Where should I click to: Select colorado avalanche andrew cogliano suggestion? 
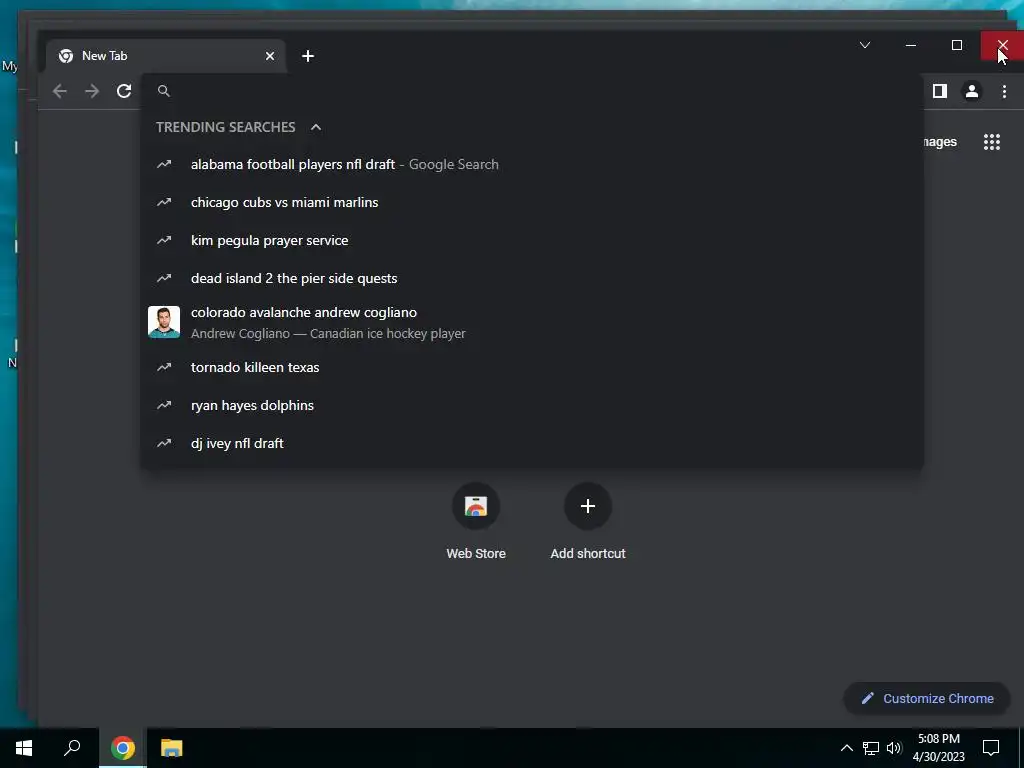pyautogui.click(x=532, y=323)
